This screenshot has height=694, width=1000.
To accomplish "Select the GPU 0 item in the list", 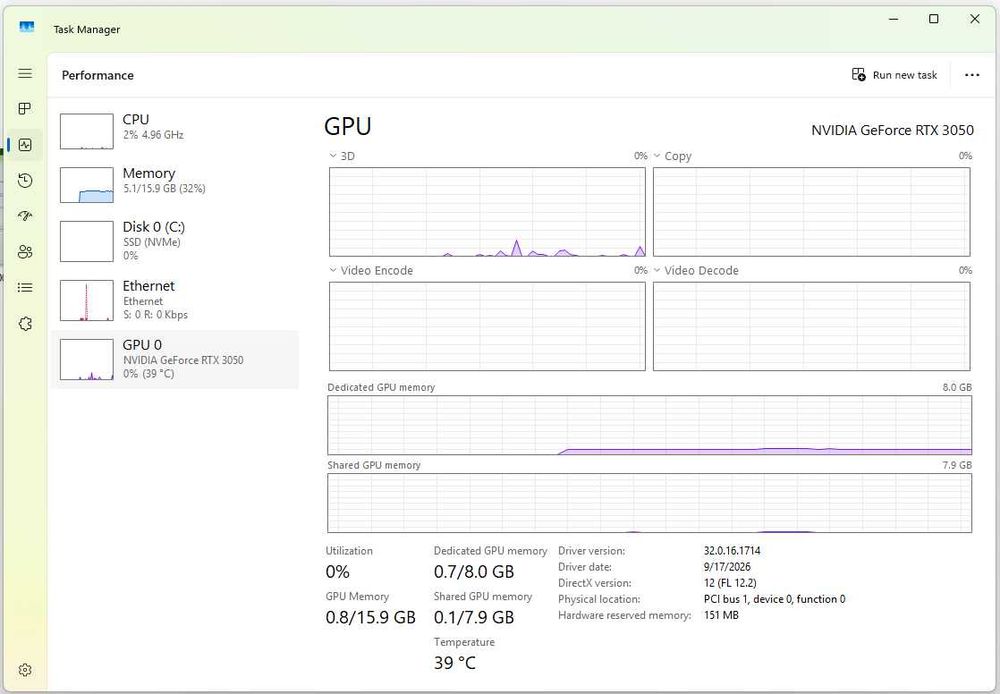I will click(174, 359).
